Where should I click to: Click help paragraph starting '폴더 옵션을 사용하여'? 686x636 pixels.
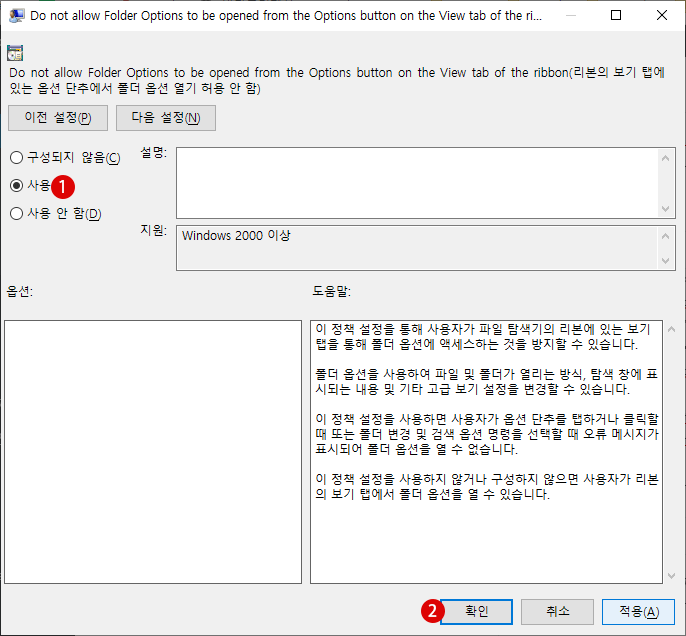pos(486,381)
